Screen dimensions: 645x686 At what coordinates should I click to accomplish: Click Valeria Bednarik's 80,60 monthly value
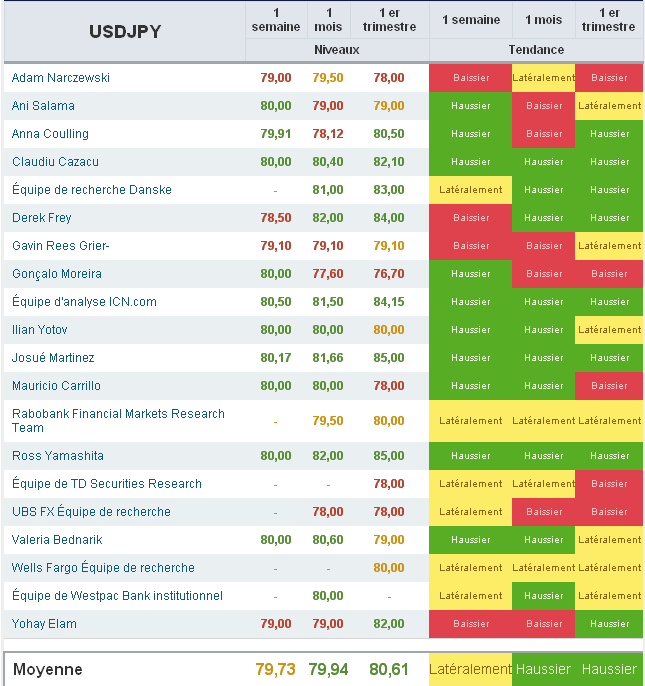pos(328,540)
